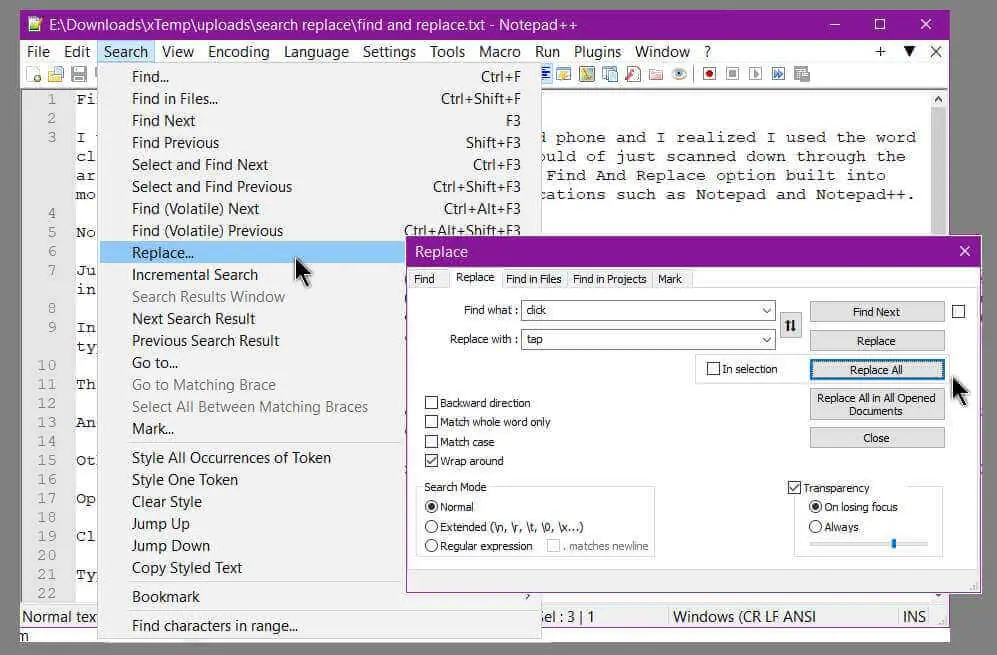Click the transparency slider handle
997x655 pixels.
(893, 544)
